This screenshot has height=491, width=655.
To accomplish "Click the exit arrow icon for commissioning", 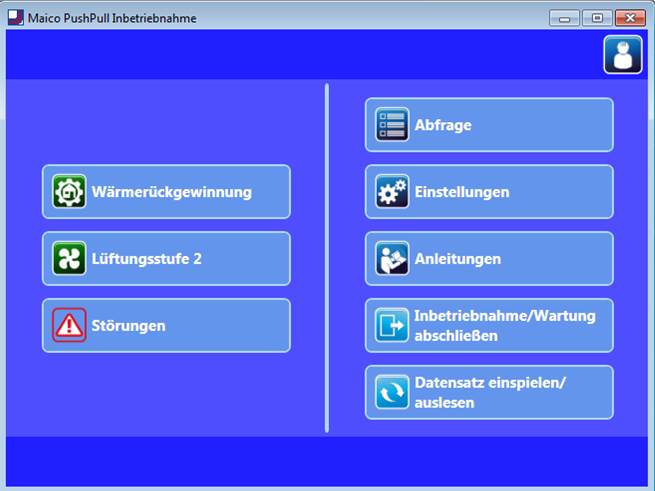I will (x=391, y=325).
